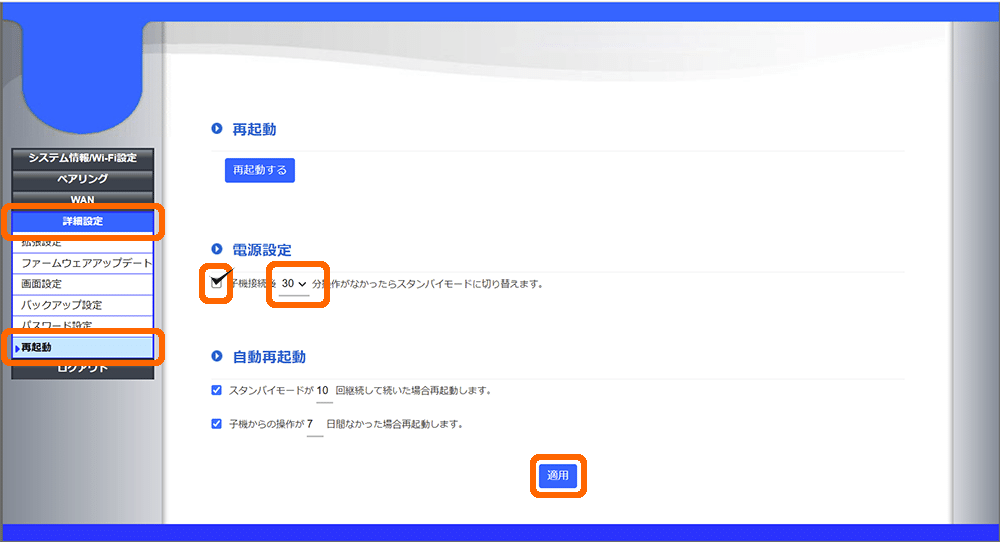Toggle the standby mode power setting checkbox
This screenshot has height=542, width=1000.
click(x=217, y=284)
